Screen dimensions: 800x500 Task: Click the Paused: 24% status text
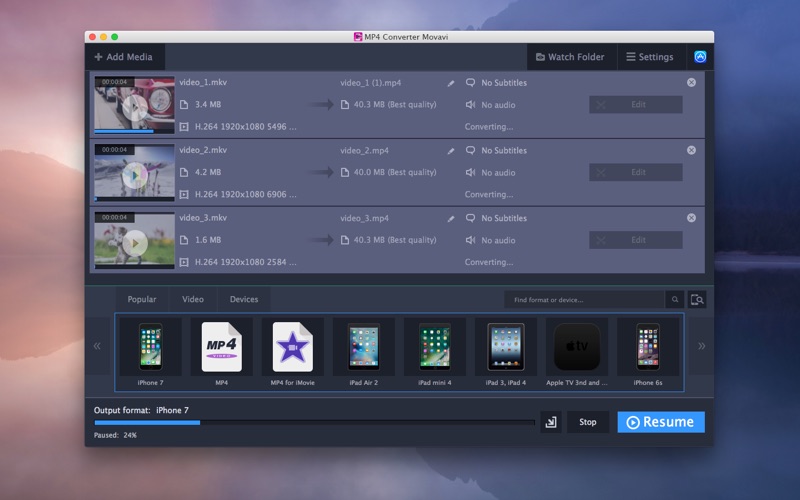[x=115, y=435]
